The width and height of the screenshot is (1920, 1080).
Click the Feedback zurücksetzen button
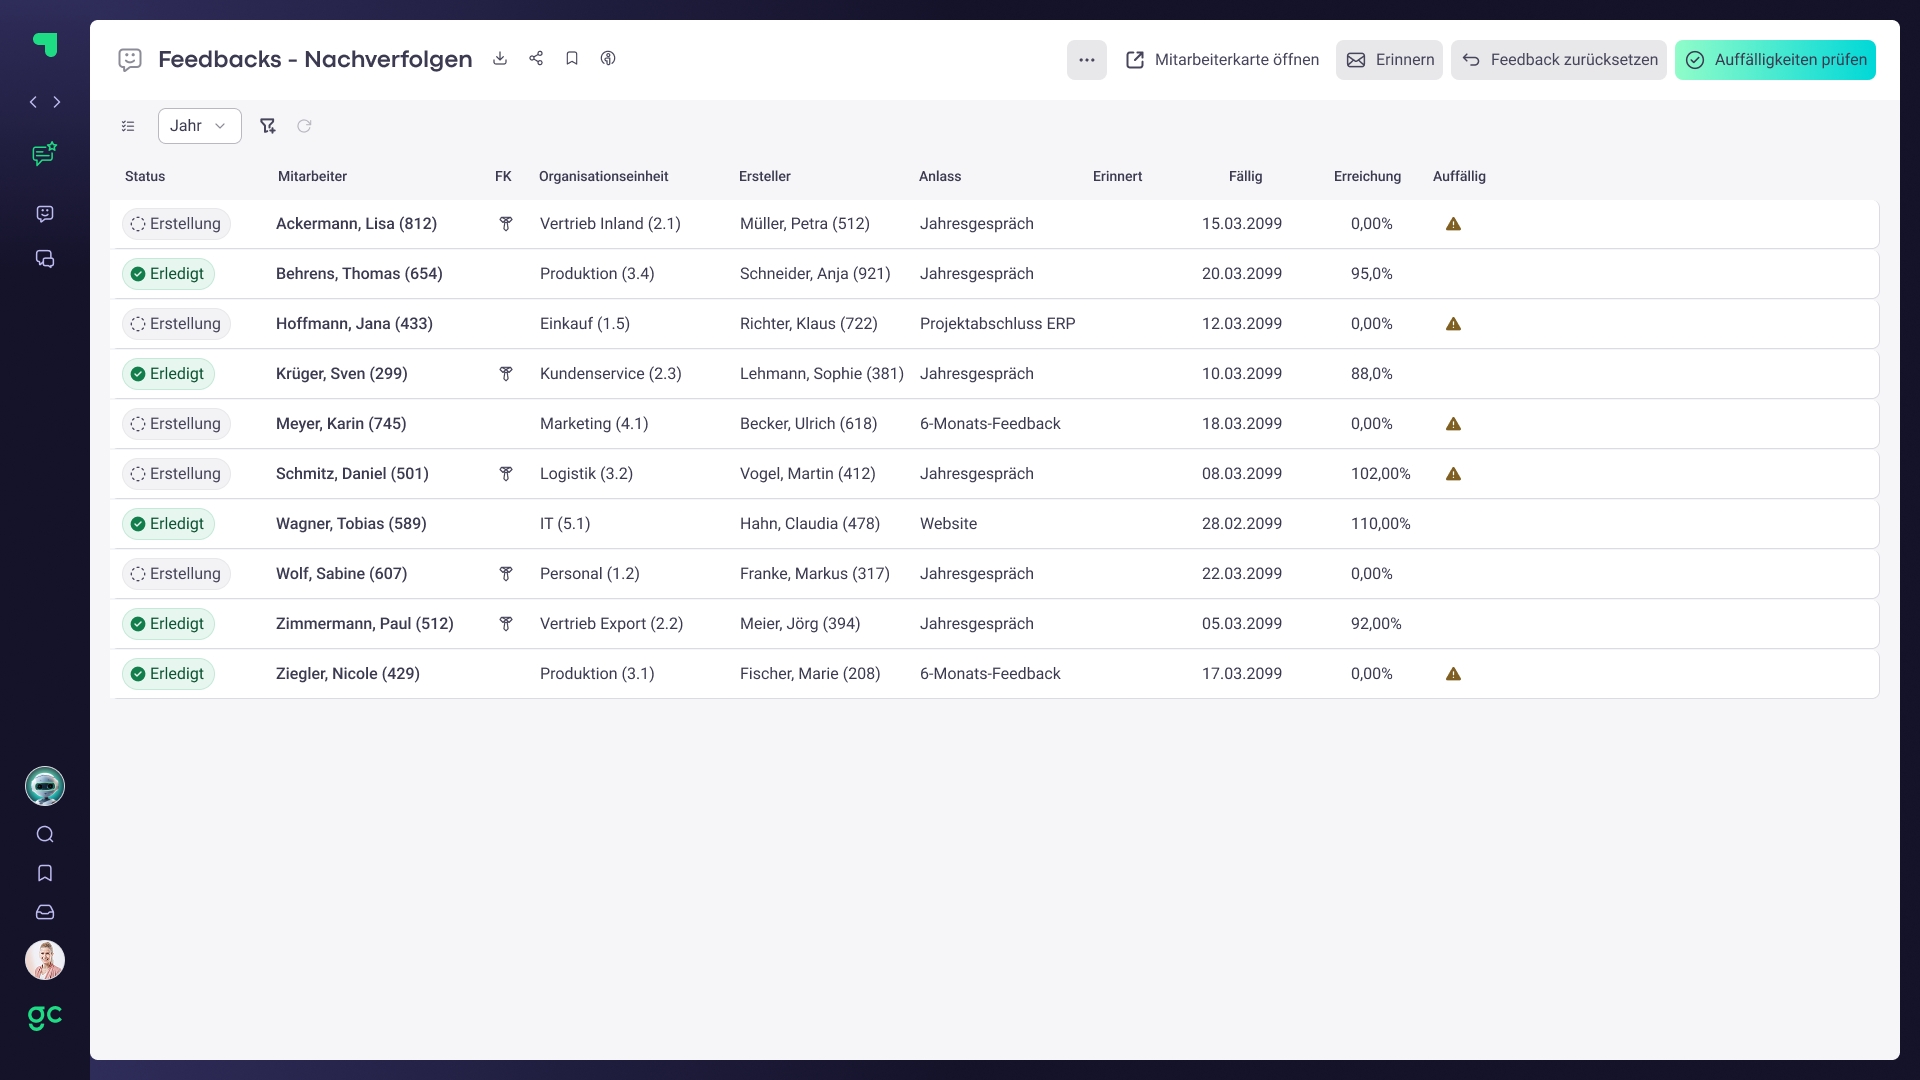[1559, 60]
